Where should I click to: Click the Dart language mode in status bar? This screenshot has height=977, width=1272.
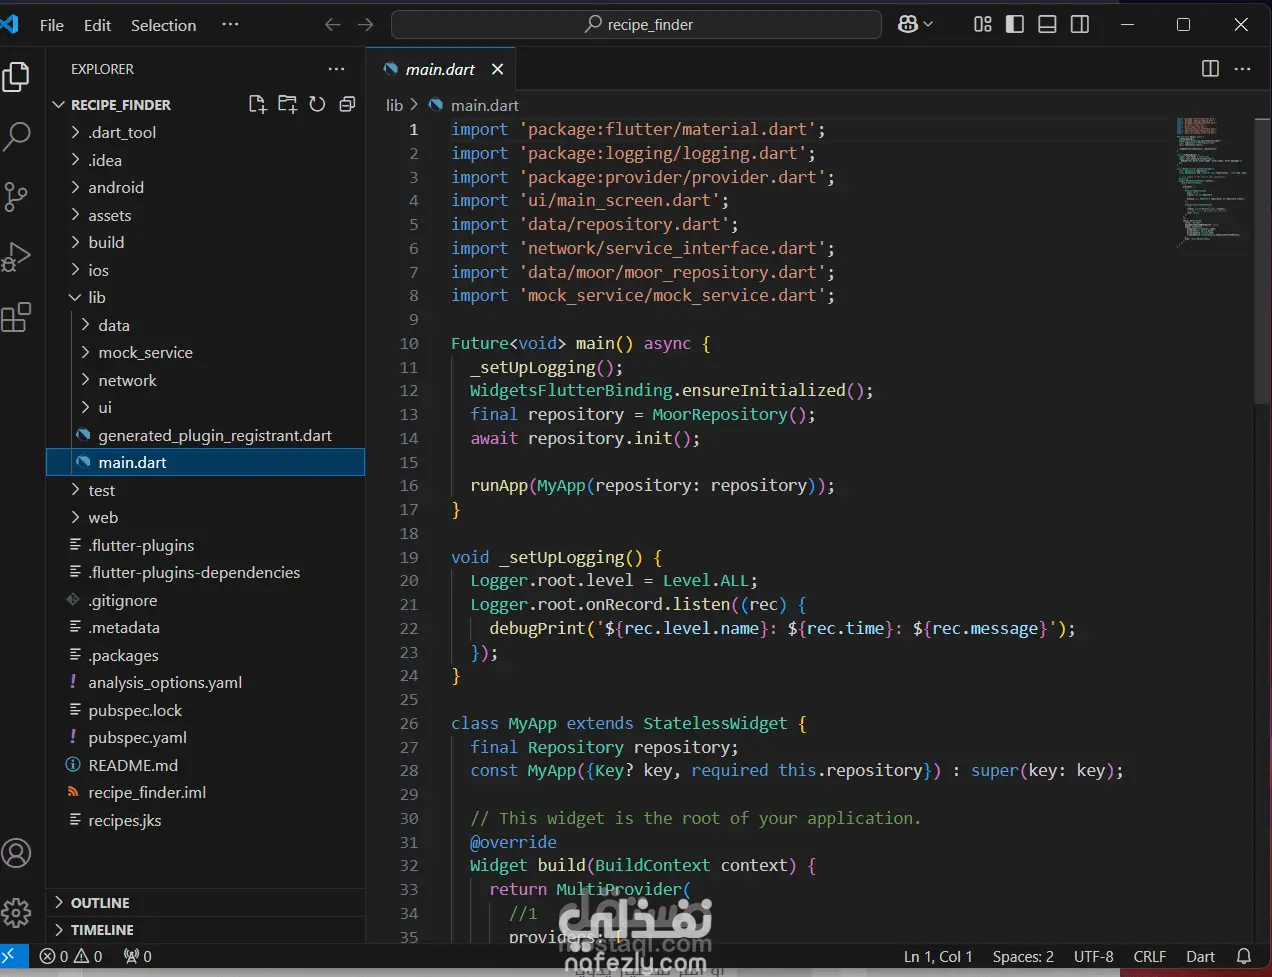[1200, 956]
